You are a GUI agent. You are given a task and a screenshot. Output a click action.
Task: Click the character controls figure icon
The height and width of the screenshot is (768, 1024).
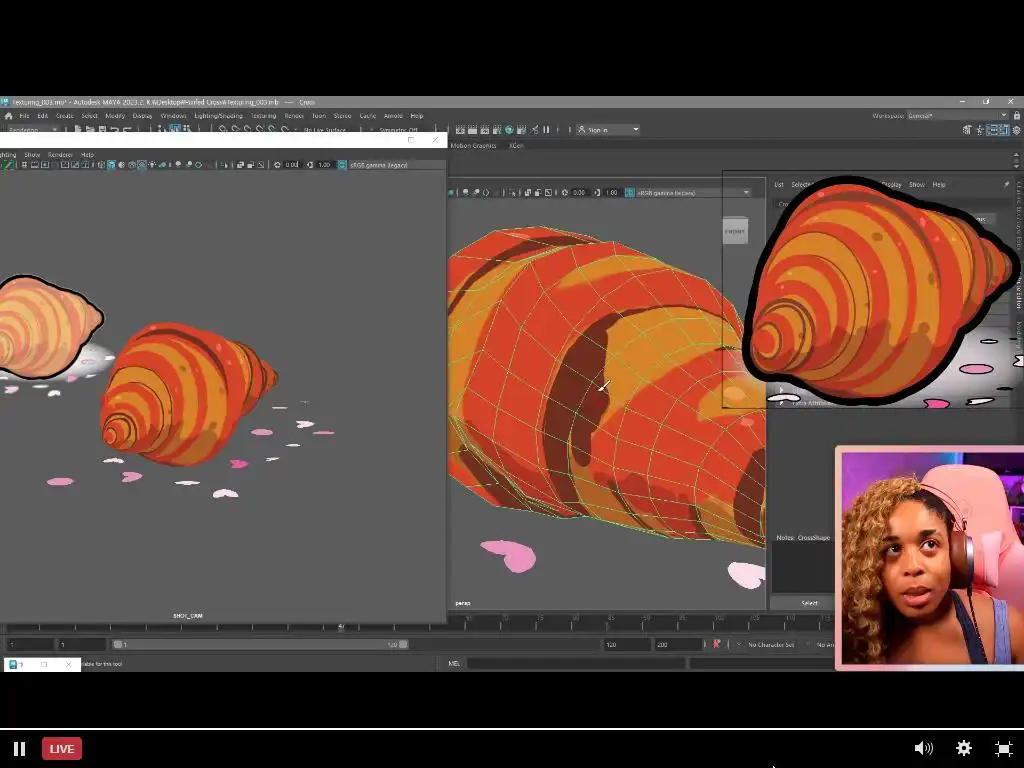coord(980,130)
